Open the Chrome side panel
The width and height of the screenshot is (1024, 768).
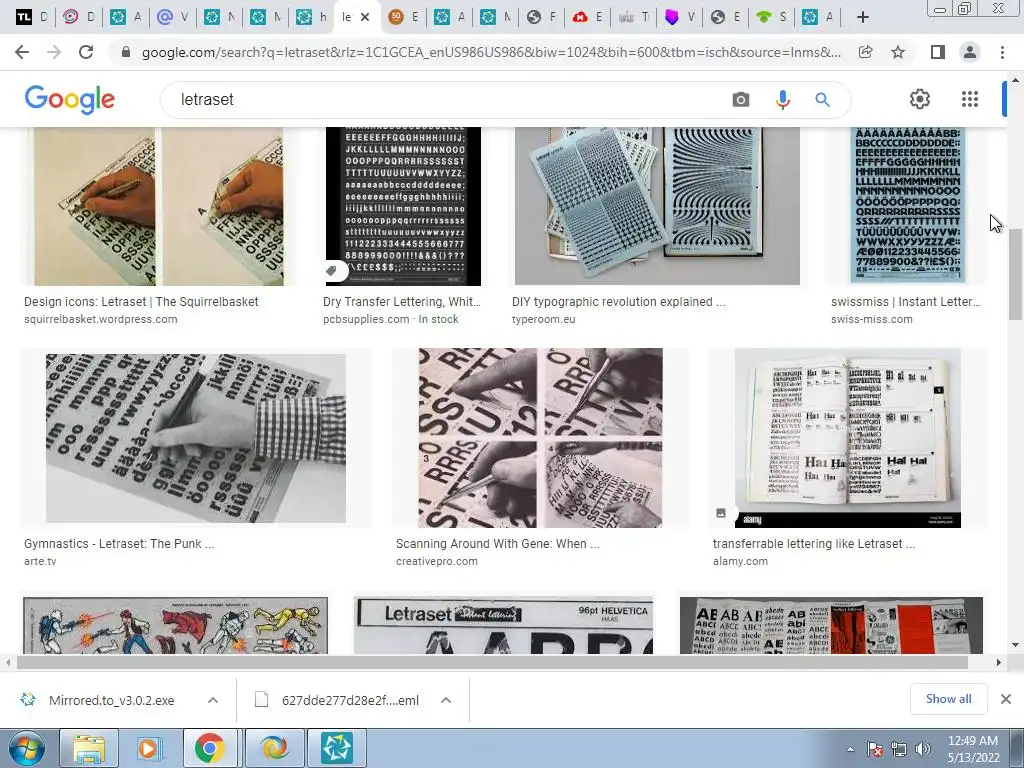pyautogui.click(x=938, y=52)
